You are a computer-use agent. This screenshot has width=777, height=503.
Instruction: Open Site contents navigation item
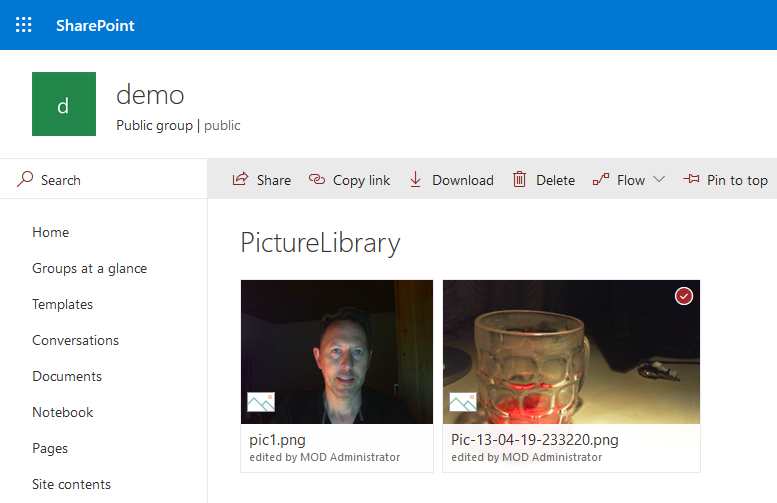point(71,484)
